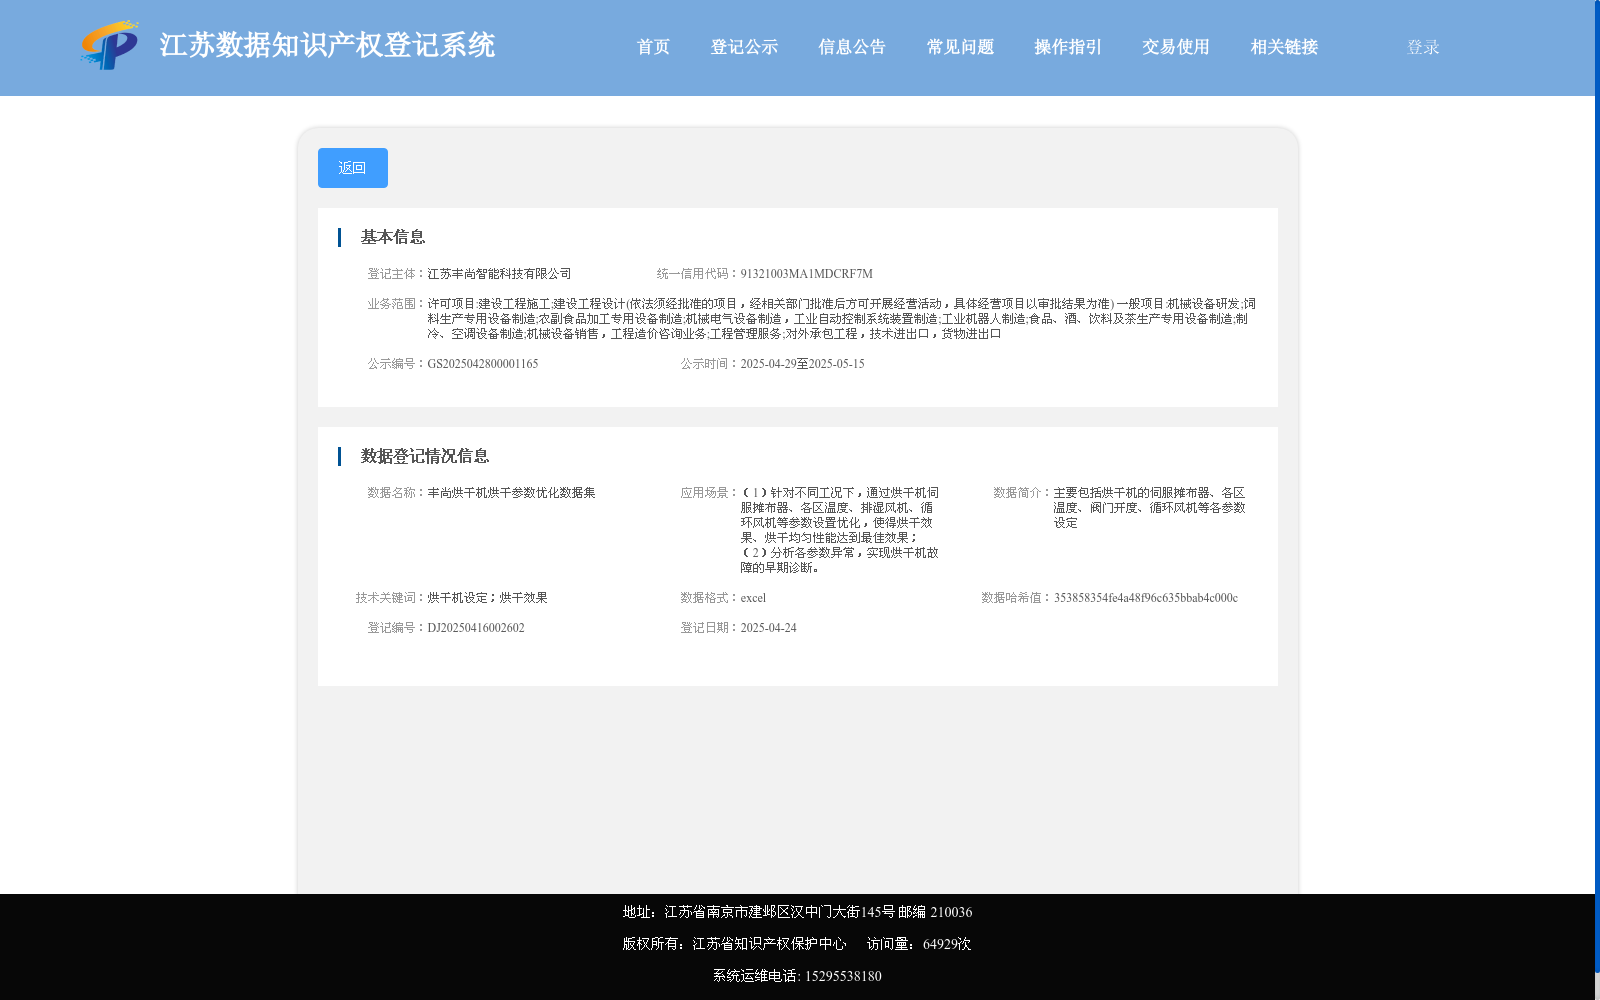
Task: Select data format value excel
Action: (753, 598)
